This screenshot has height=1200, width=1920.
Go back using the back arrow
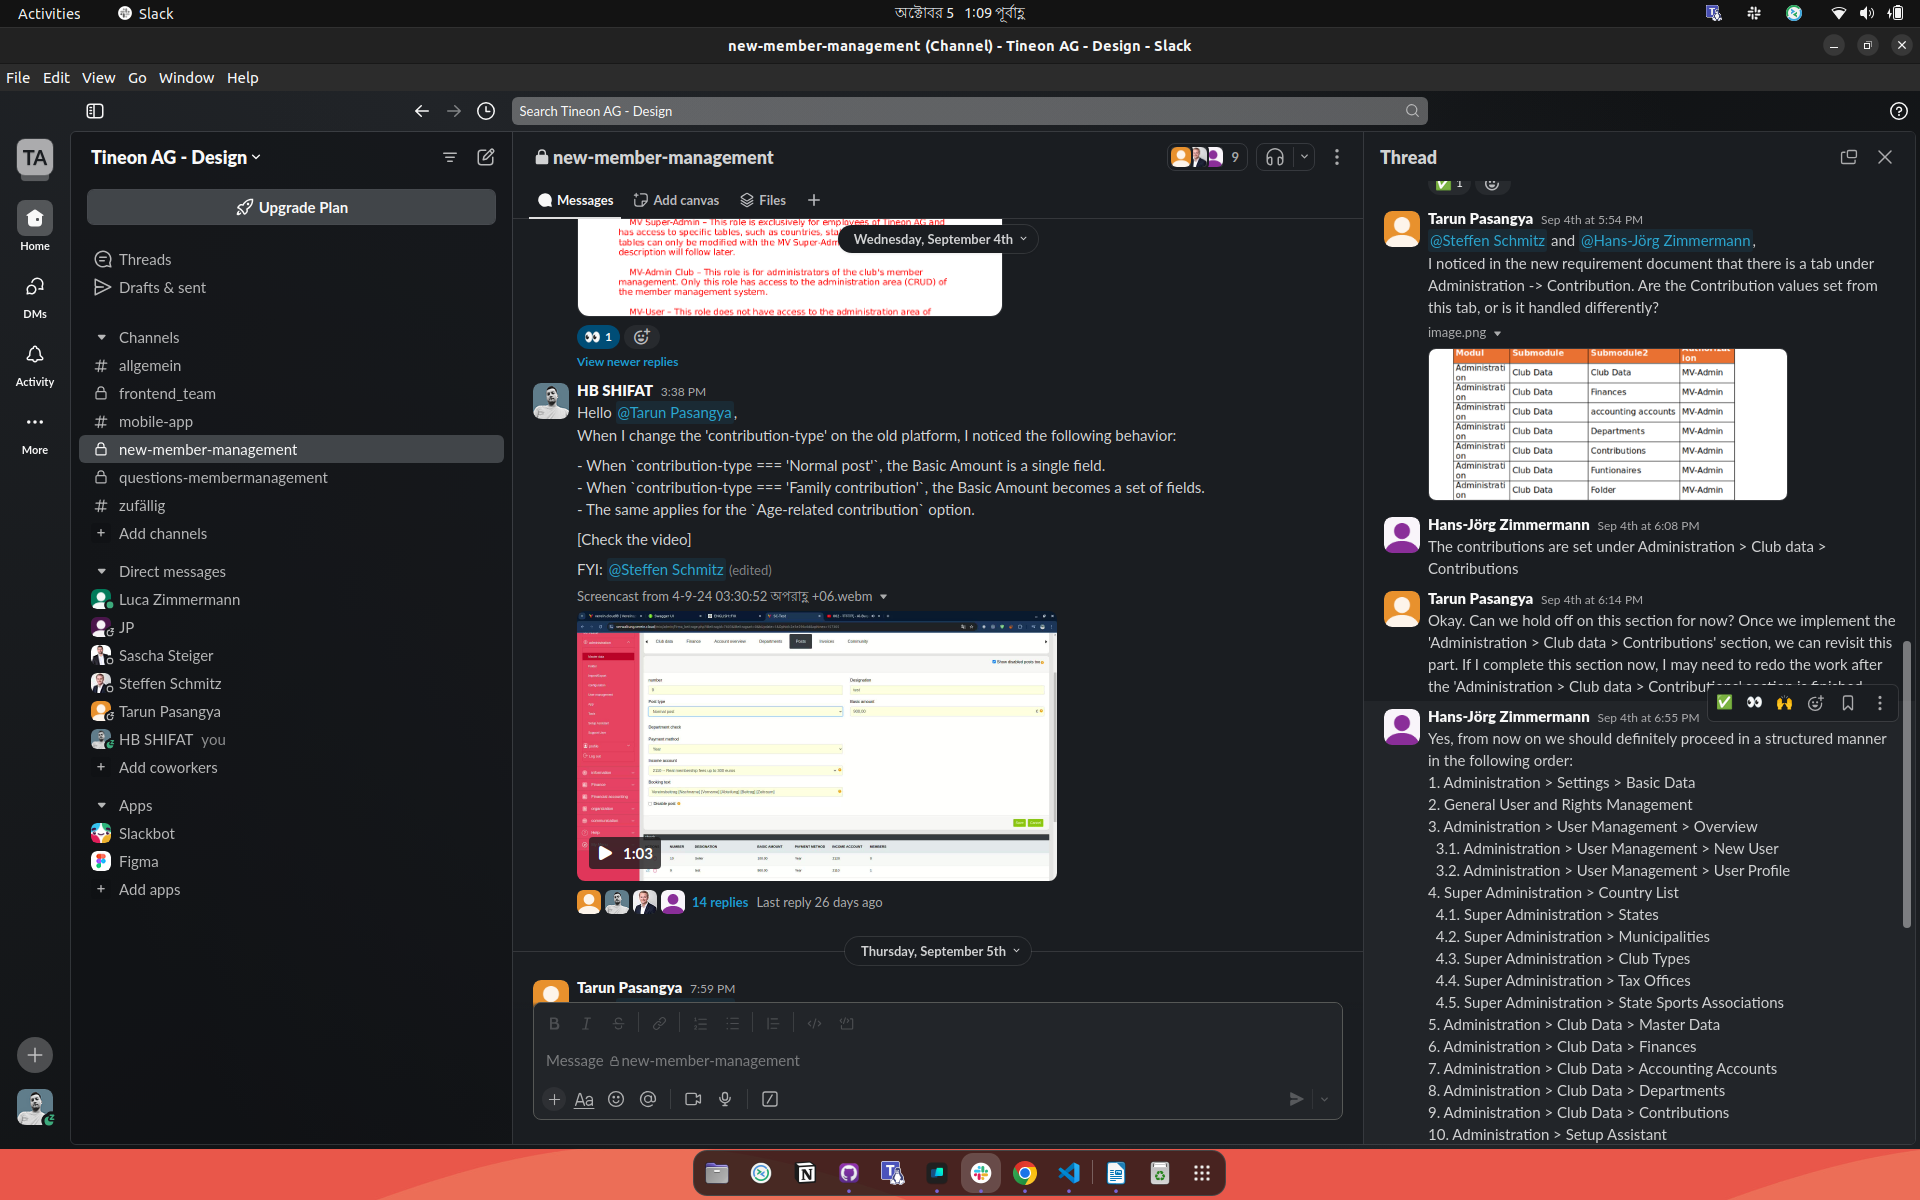click(422, 111)
